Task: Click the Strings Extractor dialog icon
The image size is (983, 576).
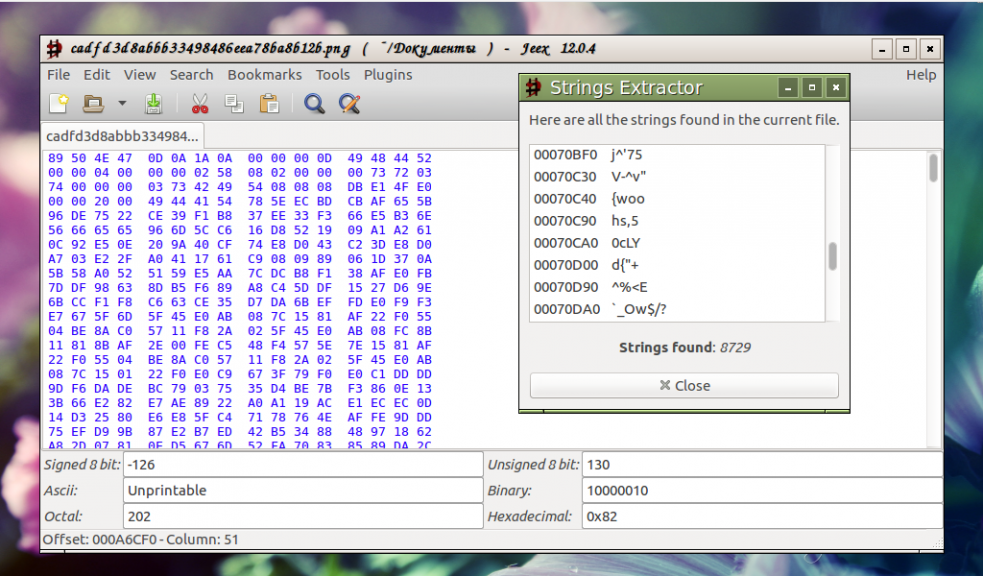Action: tap(534, 88)
